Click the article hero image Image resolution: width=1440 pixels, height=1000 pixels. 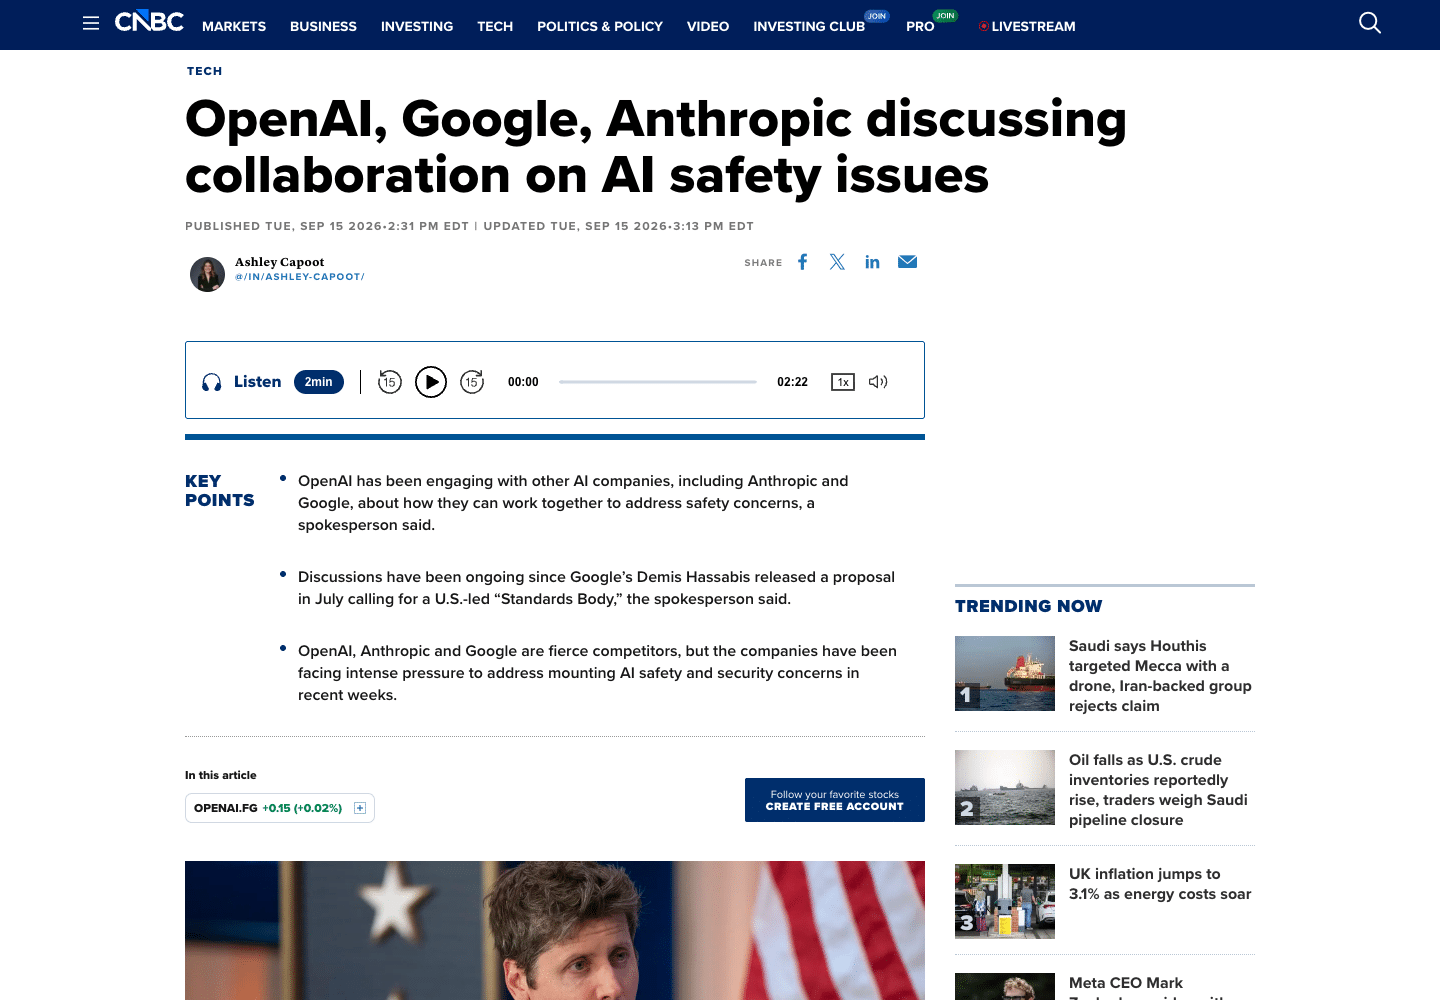point(555,930)
